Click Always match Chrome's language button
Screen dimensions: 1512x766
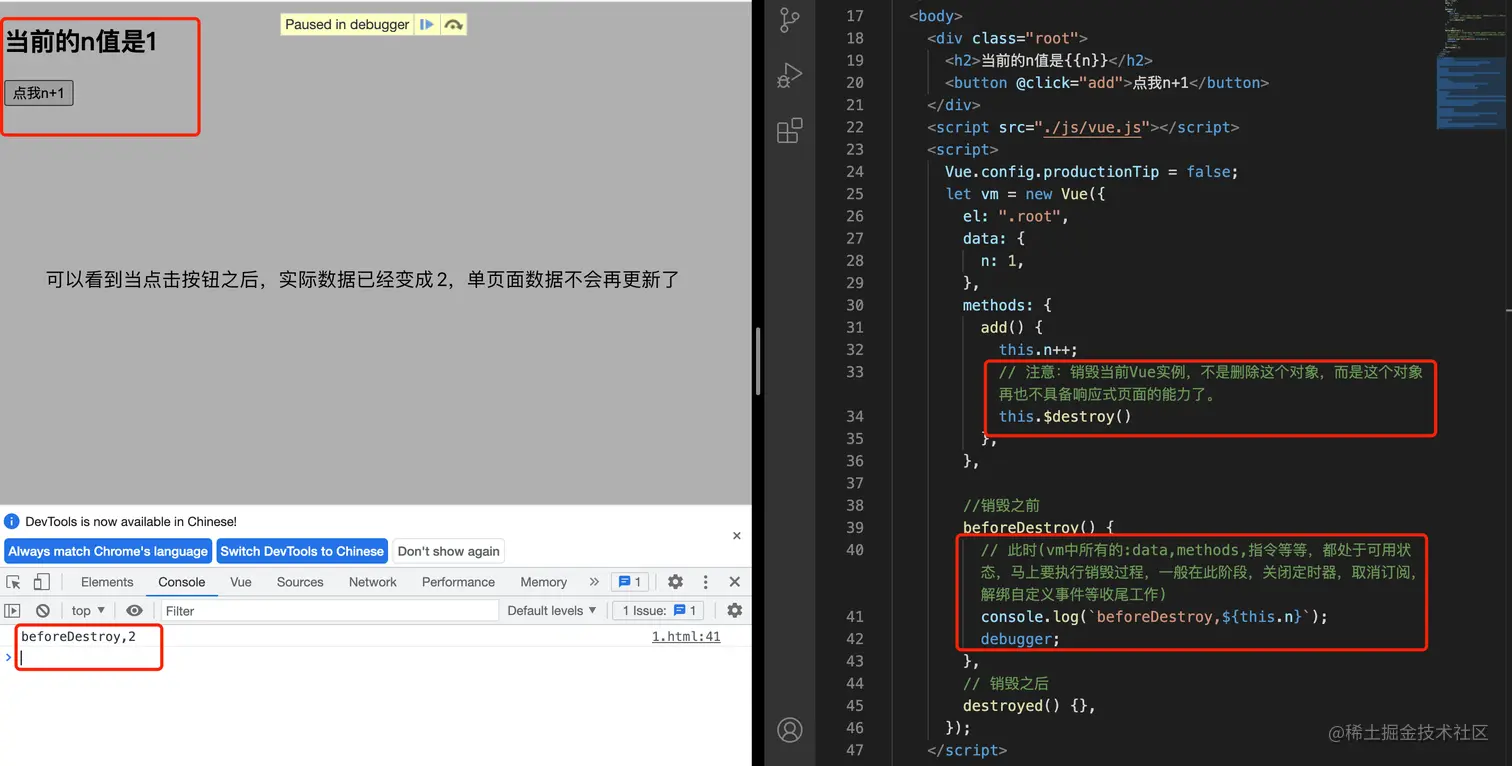tap(108, 551)
